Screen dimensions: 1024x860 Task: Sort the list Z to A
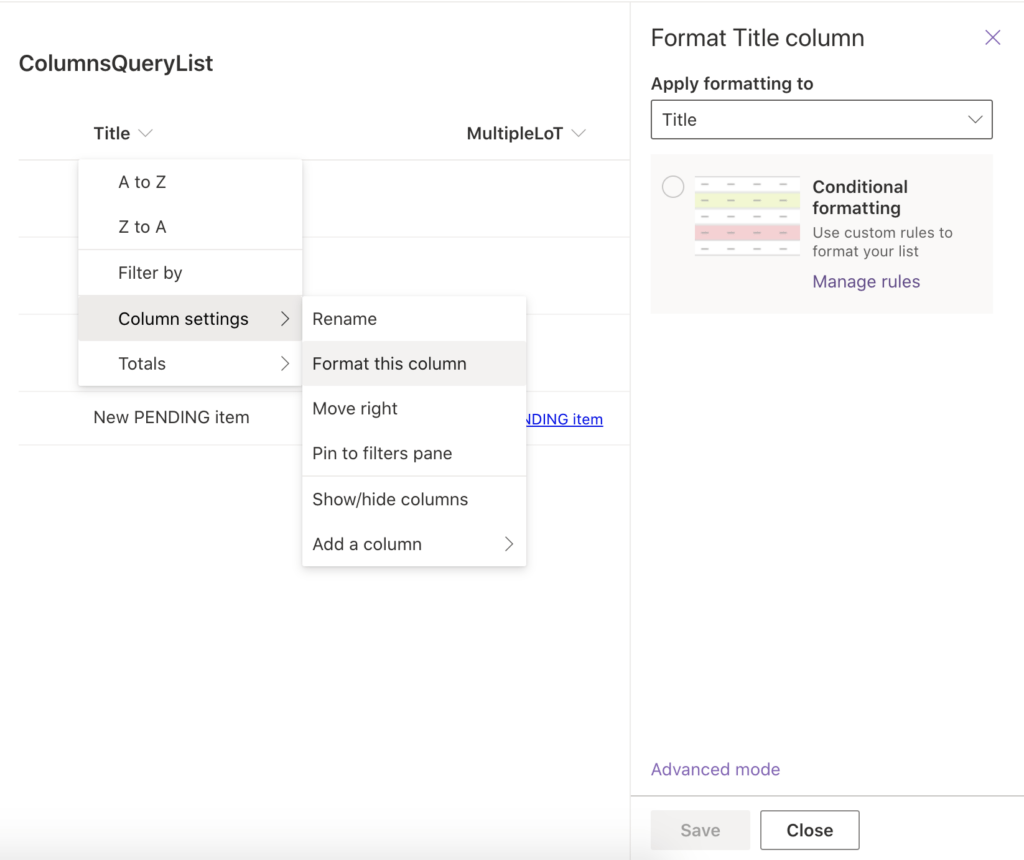[x=142, y=226]
